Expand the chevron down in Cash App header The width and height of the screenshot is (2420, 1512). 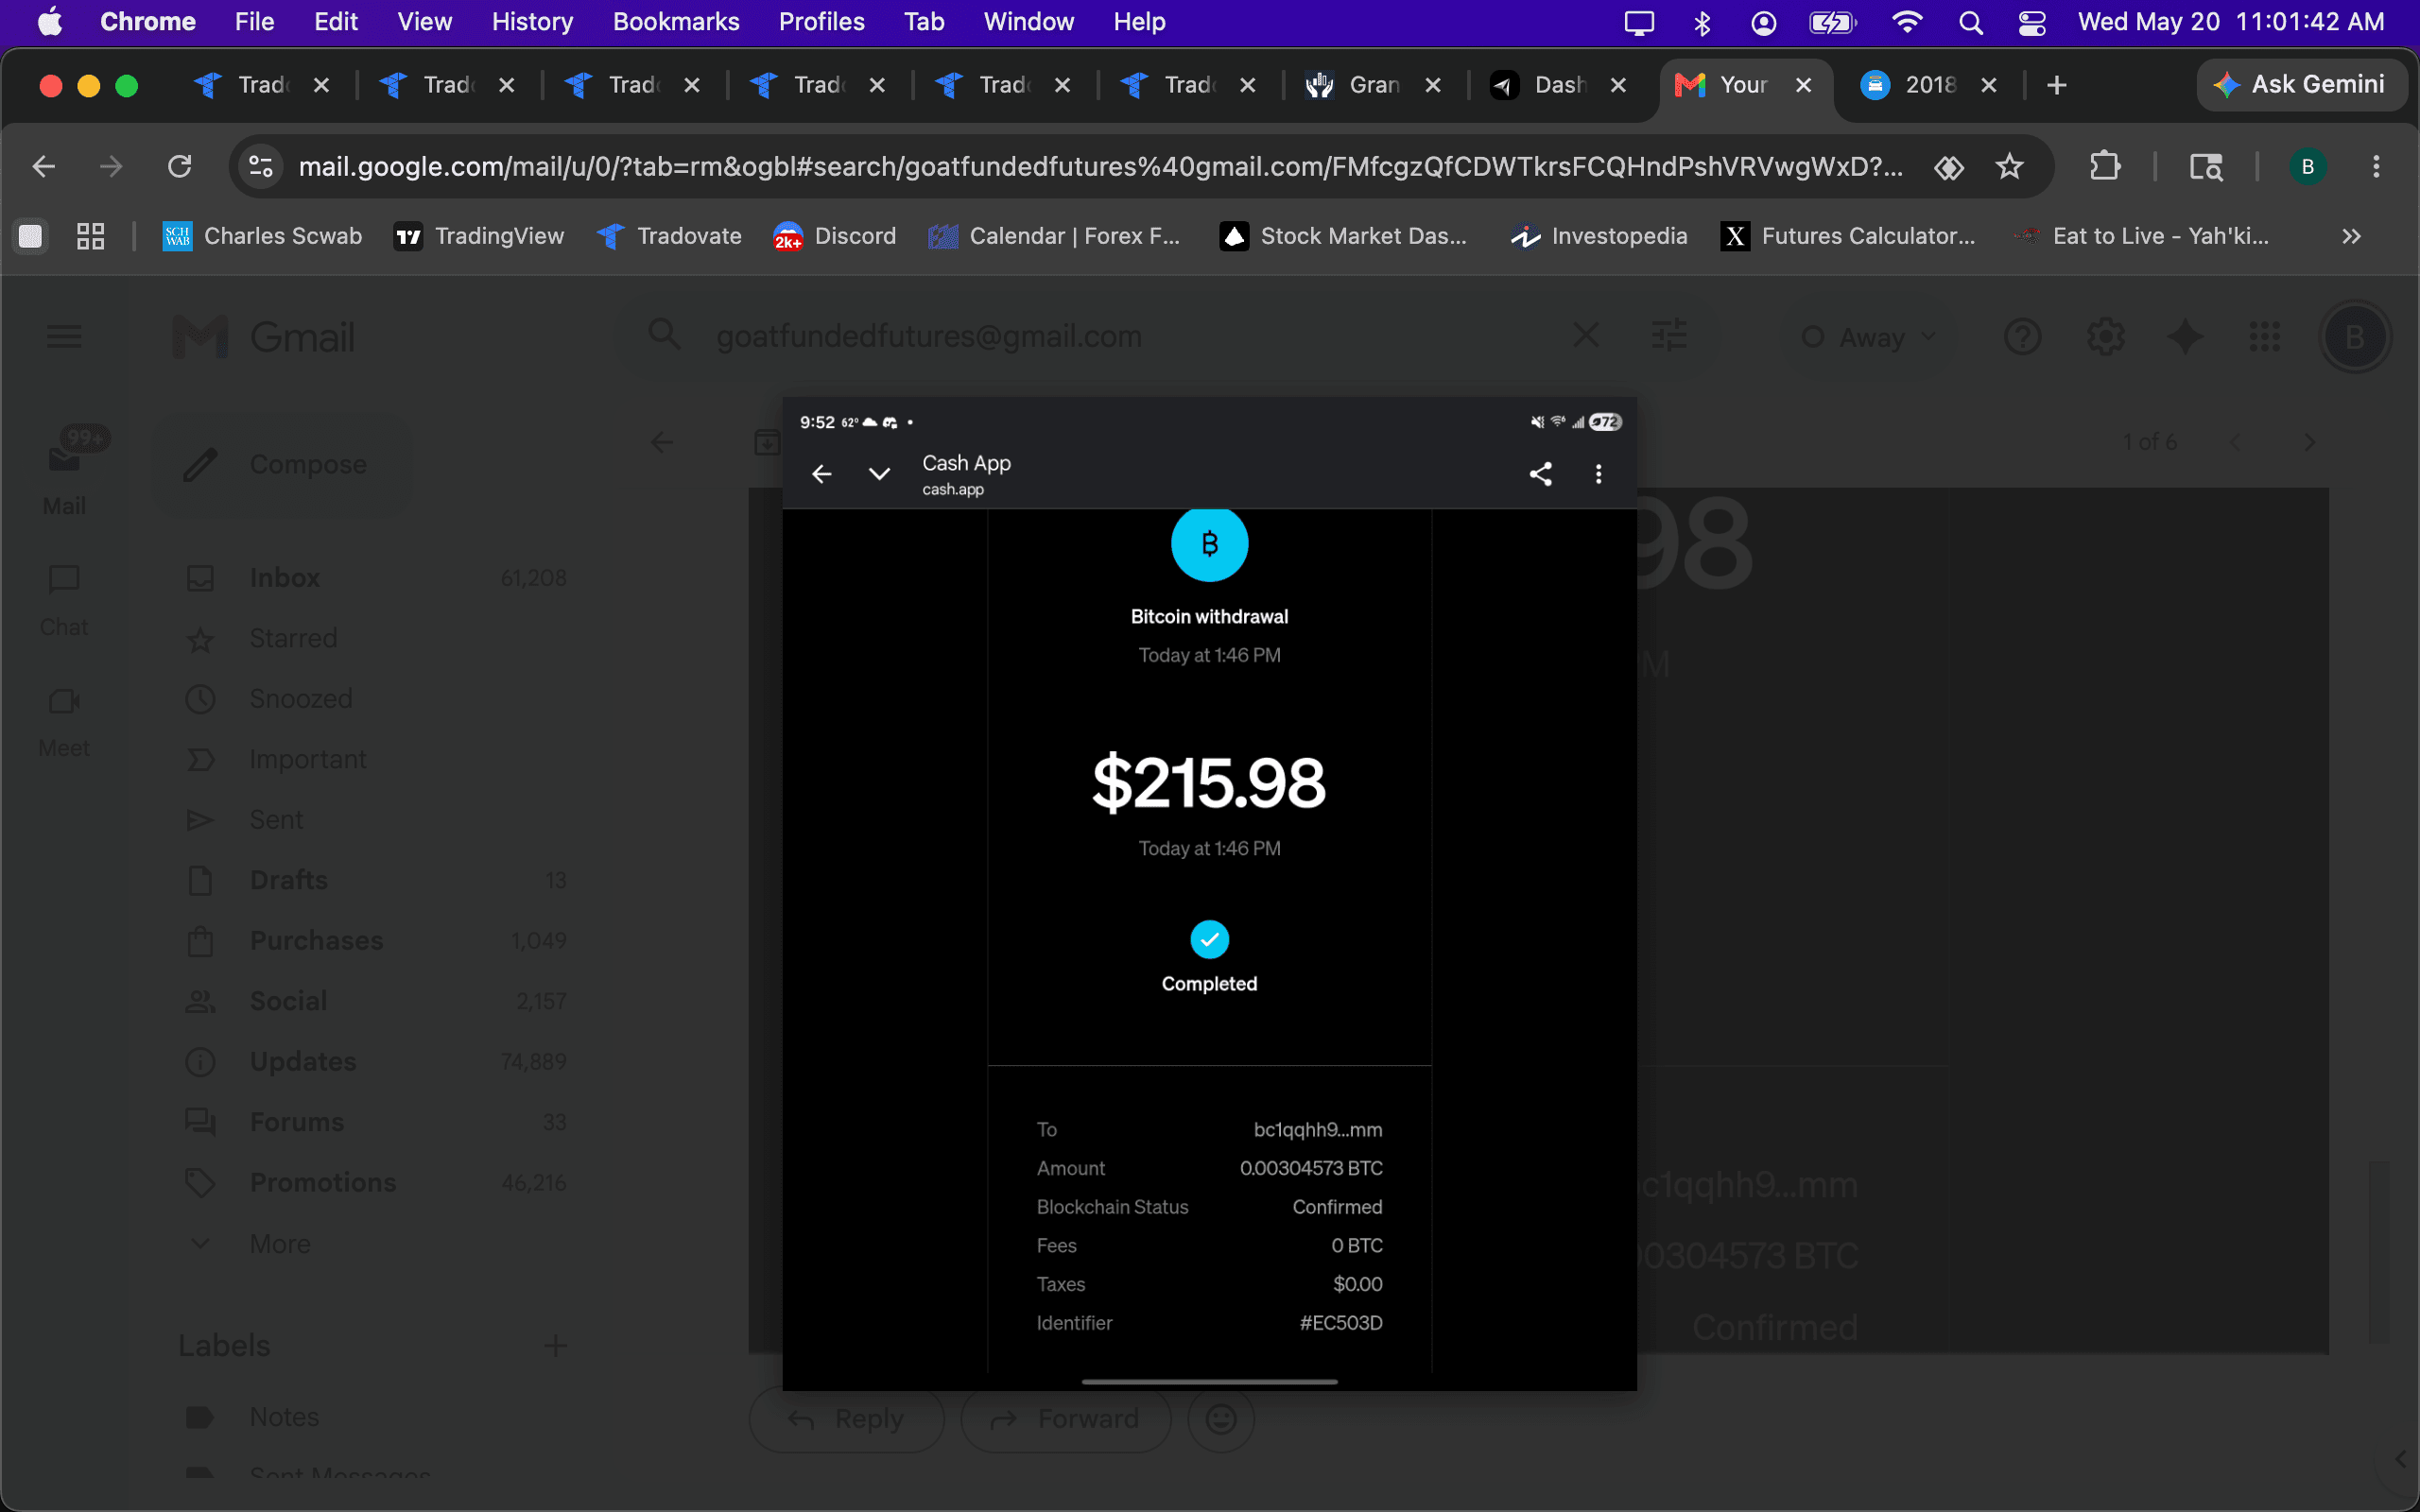coord(879,474)
